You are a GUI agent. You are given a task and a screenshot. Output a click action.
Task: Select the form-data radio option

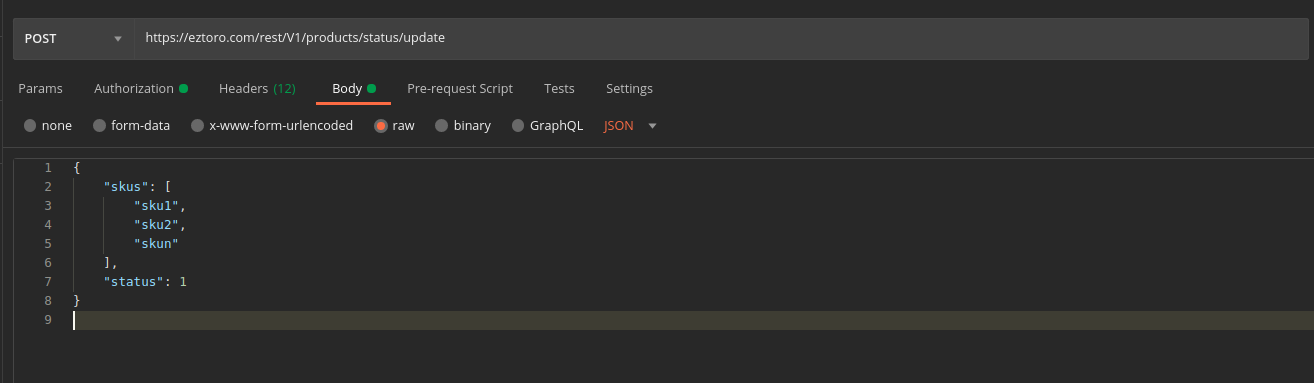point(99,126)
